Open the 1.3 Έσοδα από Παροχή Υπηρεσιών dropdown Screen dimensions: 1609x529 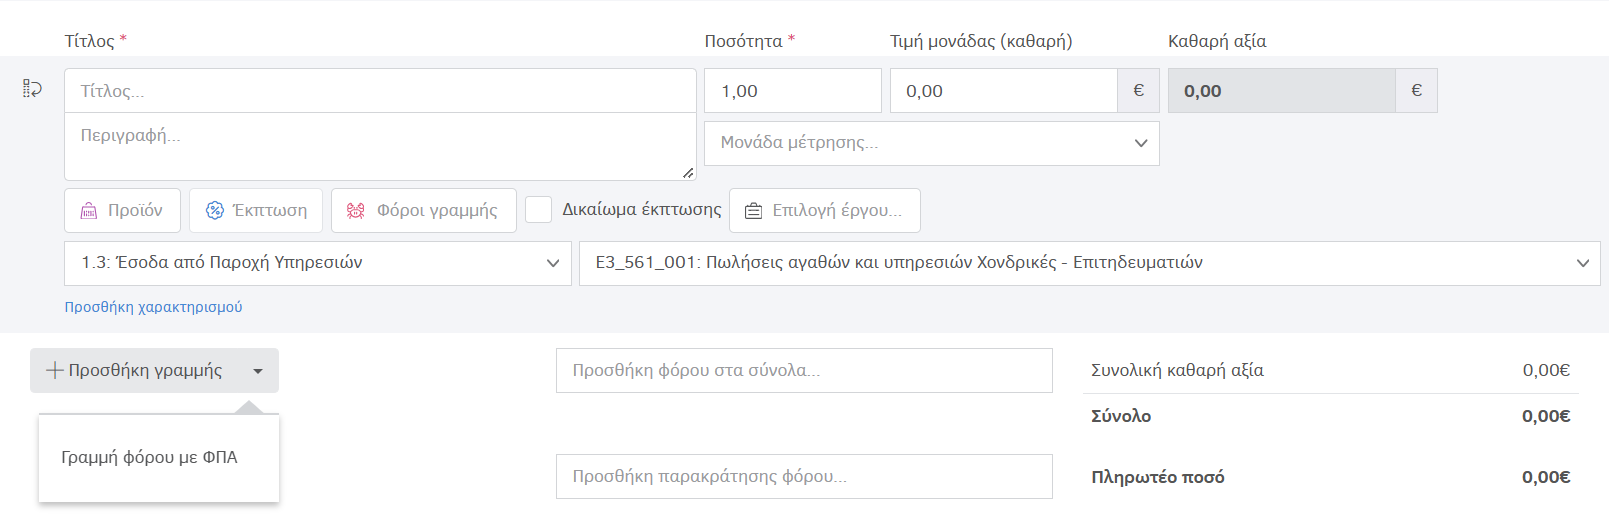tap(318, 263)
